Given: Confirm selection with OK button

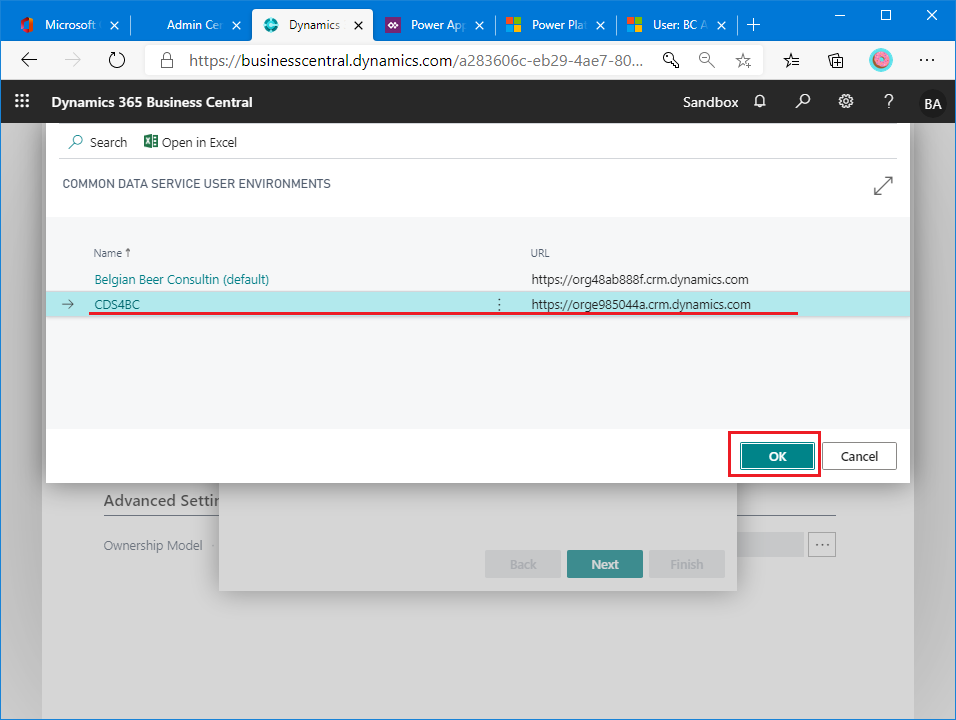Looking at the screenshot, I should [x=777, y=456].
